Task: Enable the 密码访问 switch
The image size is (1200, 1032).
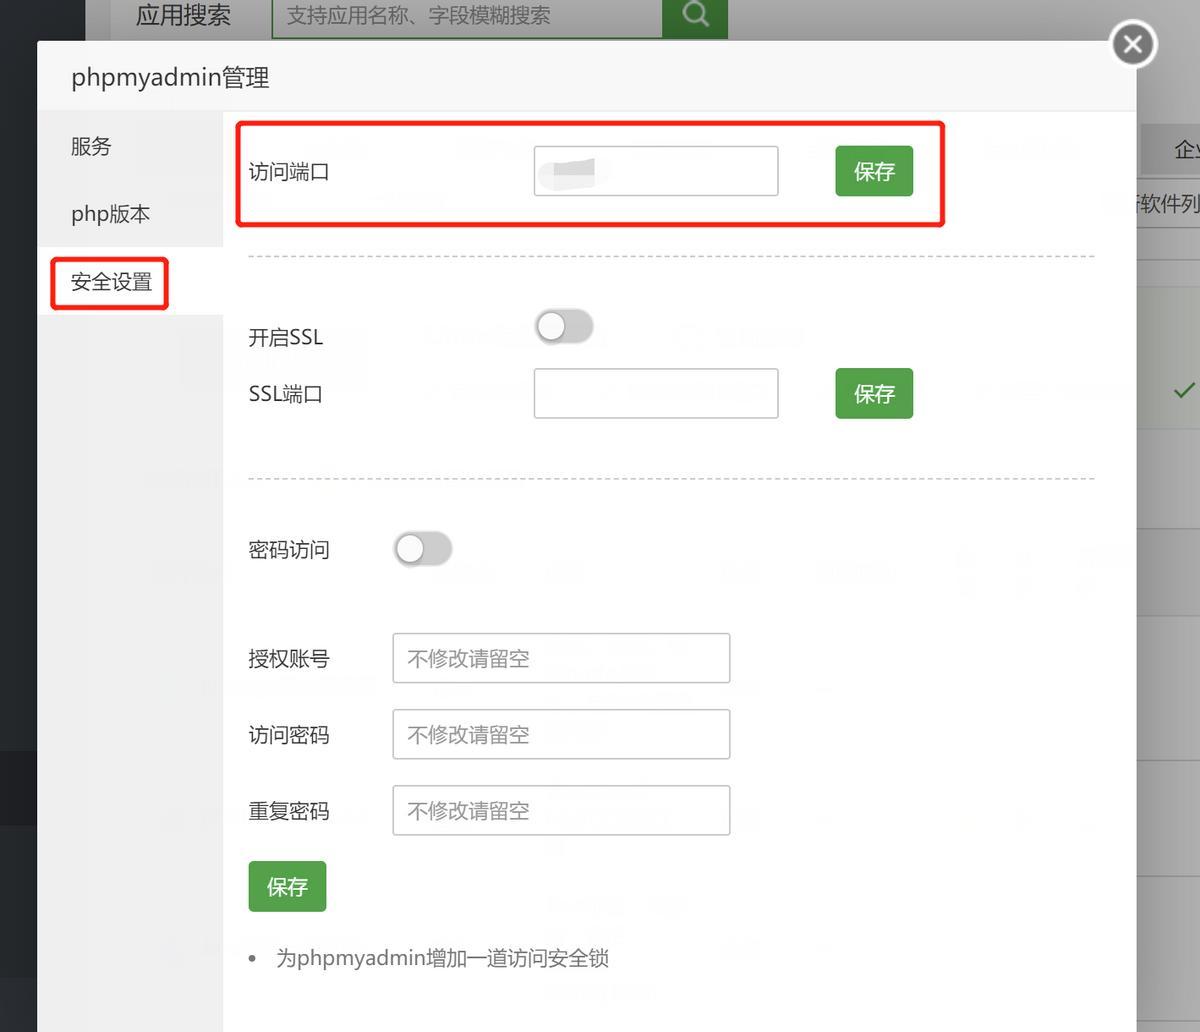Action: click(x=422, y=549)
